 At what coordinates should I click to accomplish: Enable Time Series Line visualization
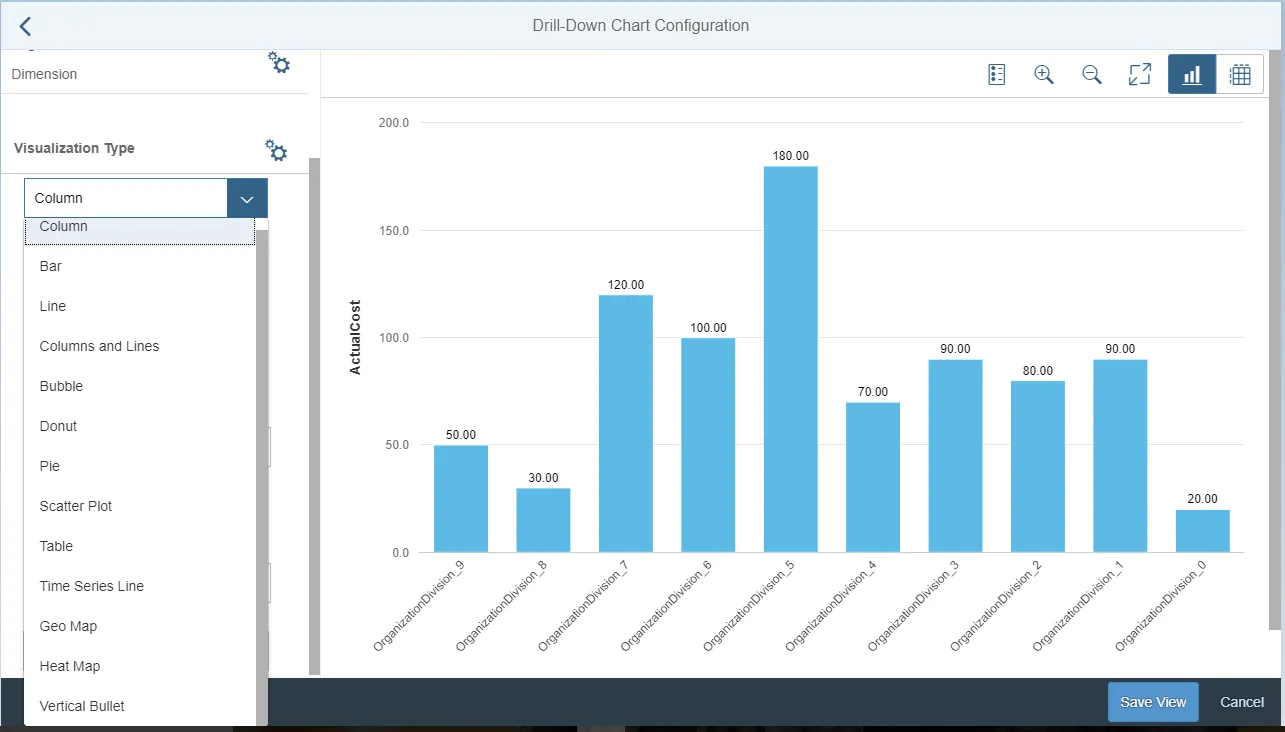point(91,585)
